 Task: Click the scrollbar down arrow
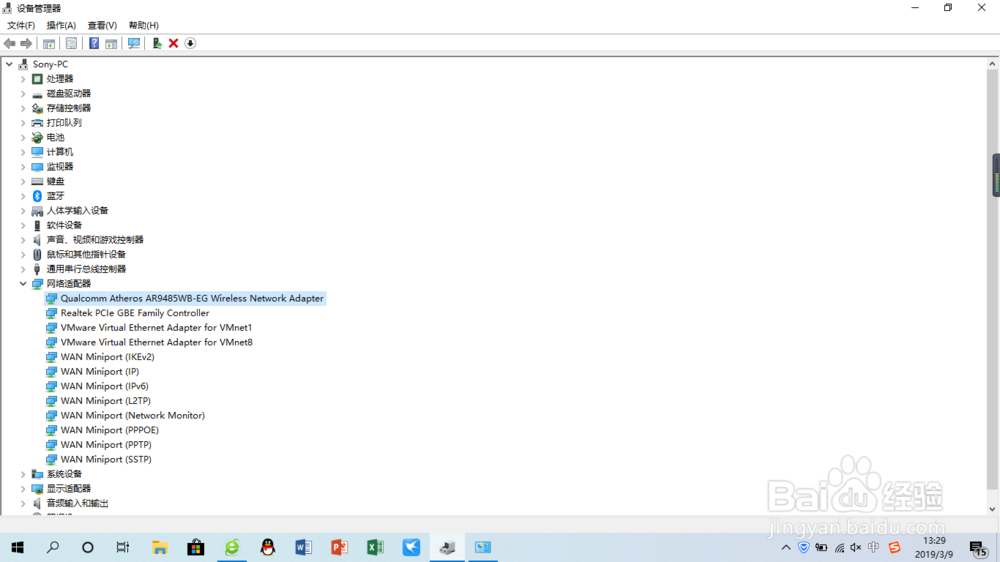tap(992, 509)
